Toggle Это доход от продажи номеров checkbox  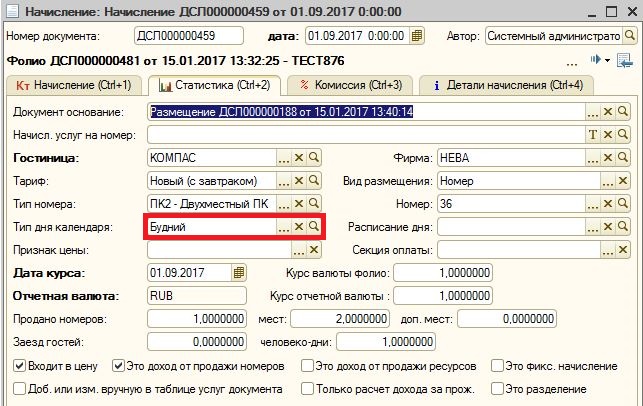point(118,365)
